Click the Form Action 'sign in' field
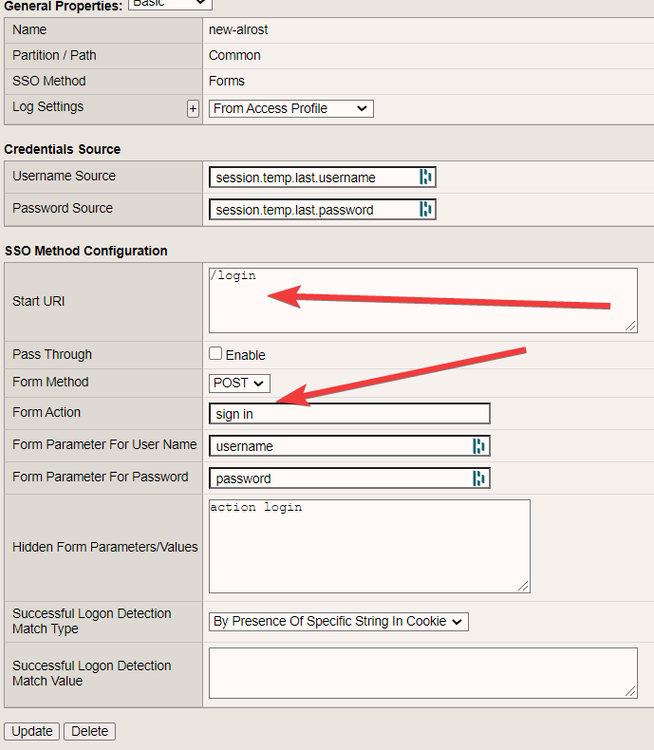The height and width of the screenshot is (750, 654). pyautogui.click(x=350, y=414)
